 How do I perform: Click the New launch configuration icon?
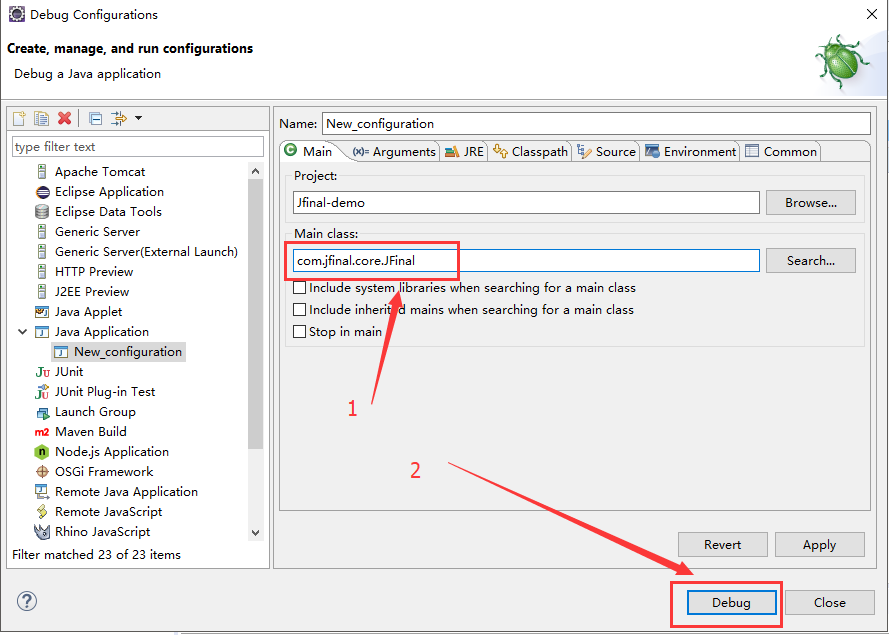click(x=19, y=118)
